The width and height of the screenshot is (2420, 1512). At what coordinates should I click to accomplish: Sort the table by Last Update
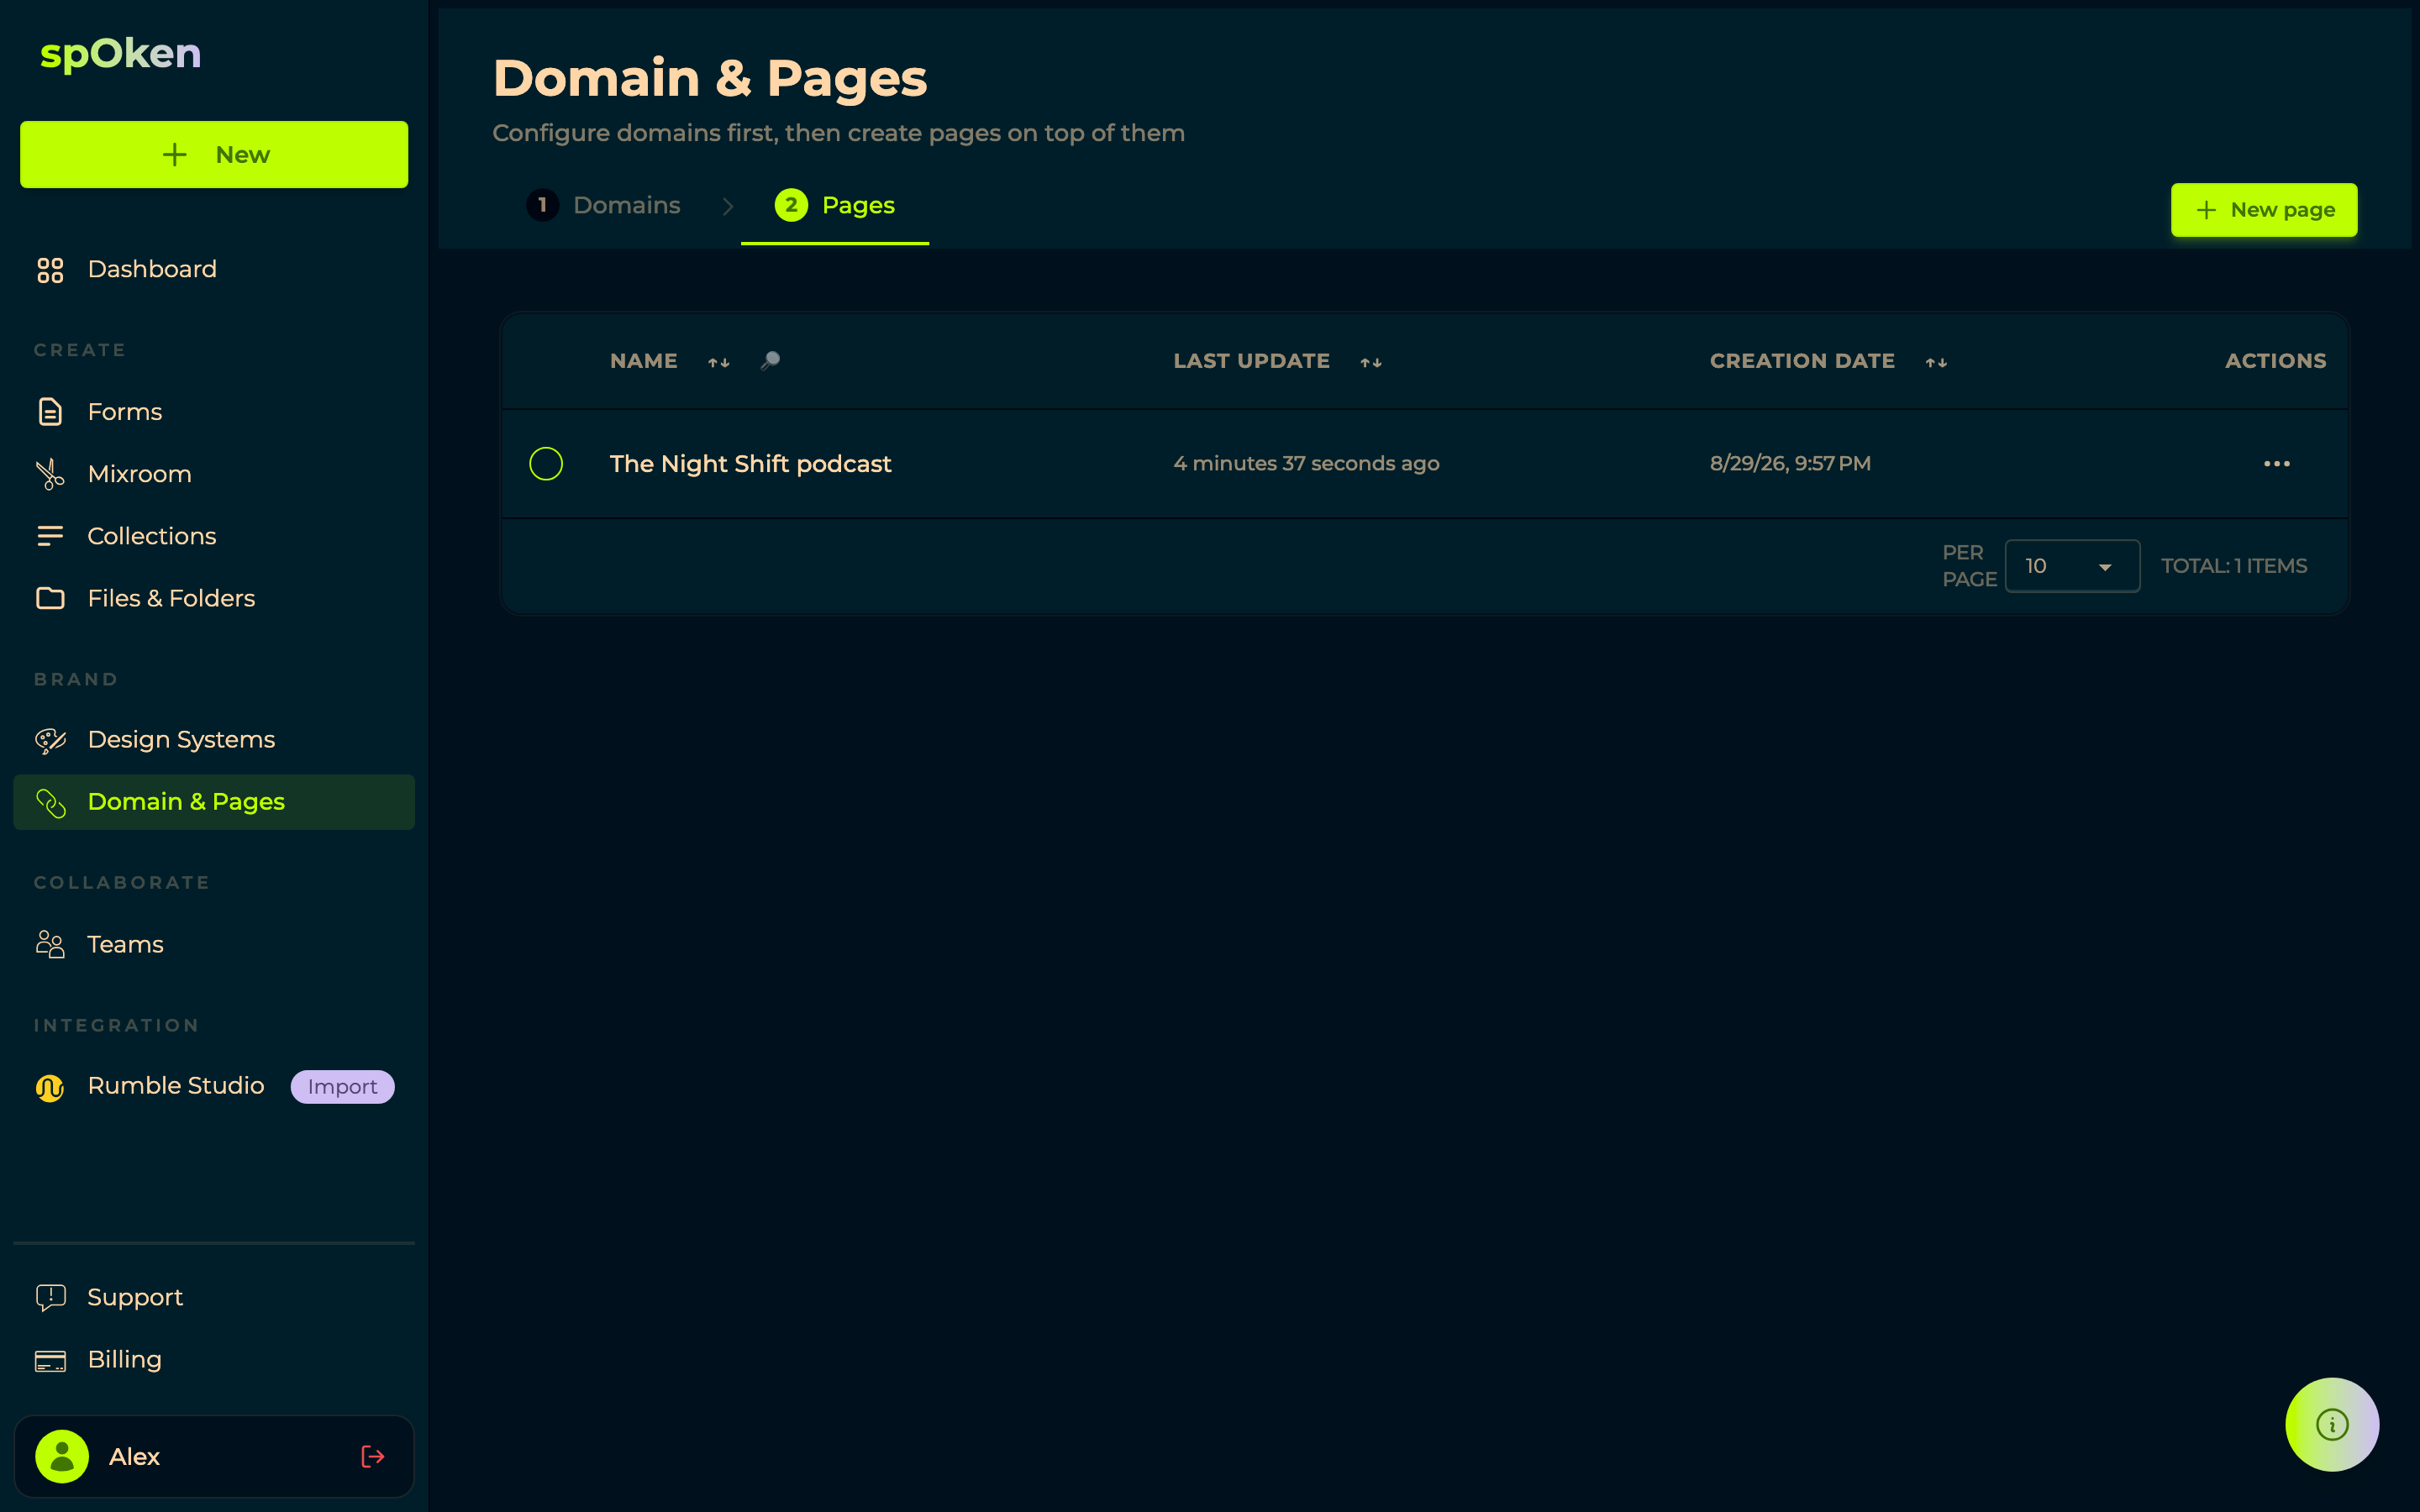1371,362
